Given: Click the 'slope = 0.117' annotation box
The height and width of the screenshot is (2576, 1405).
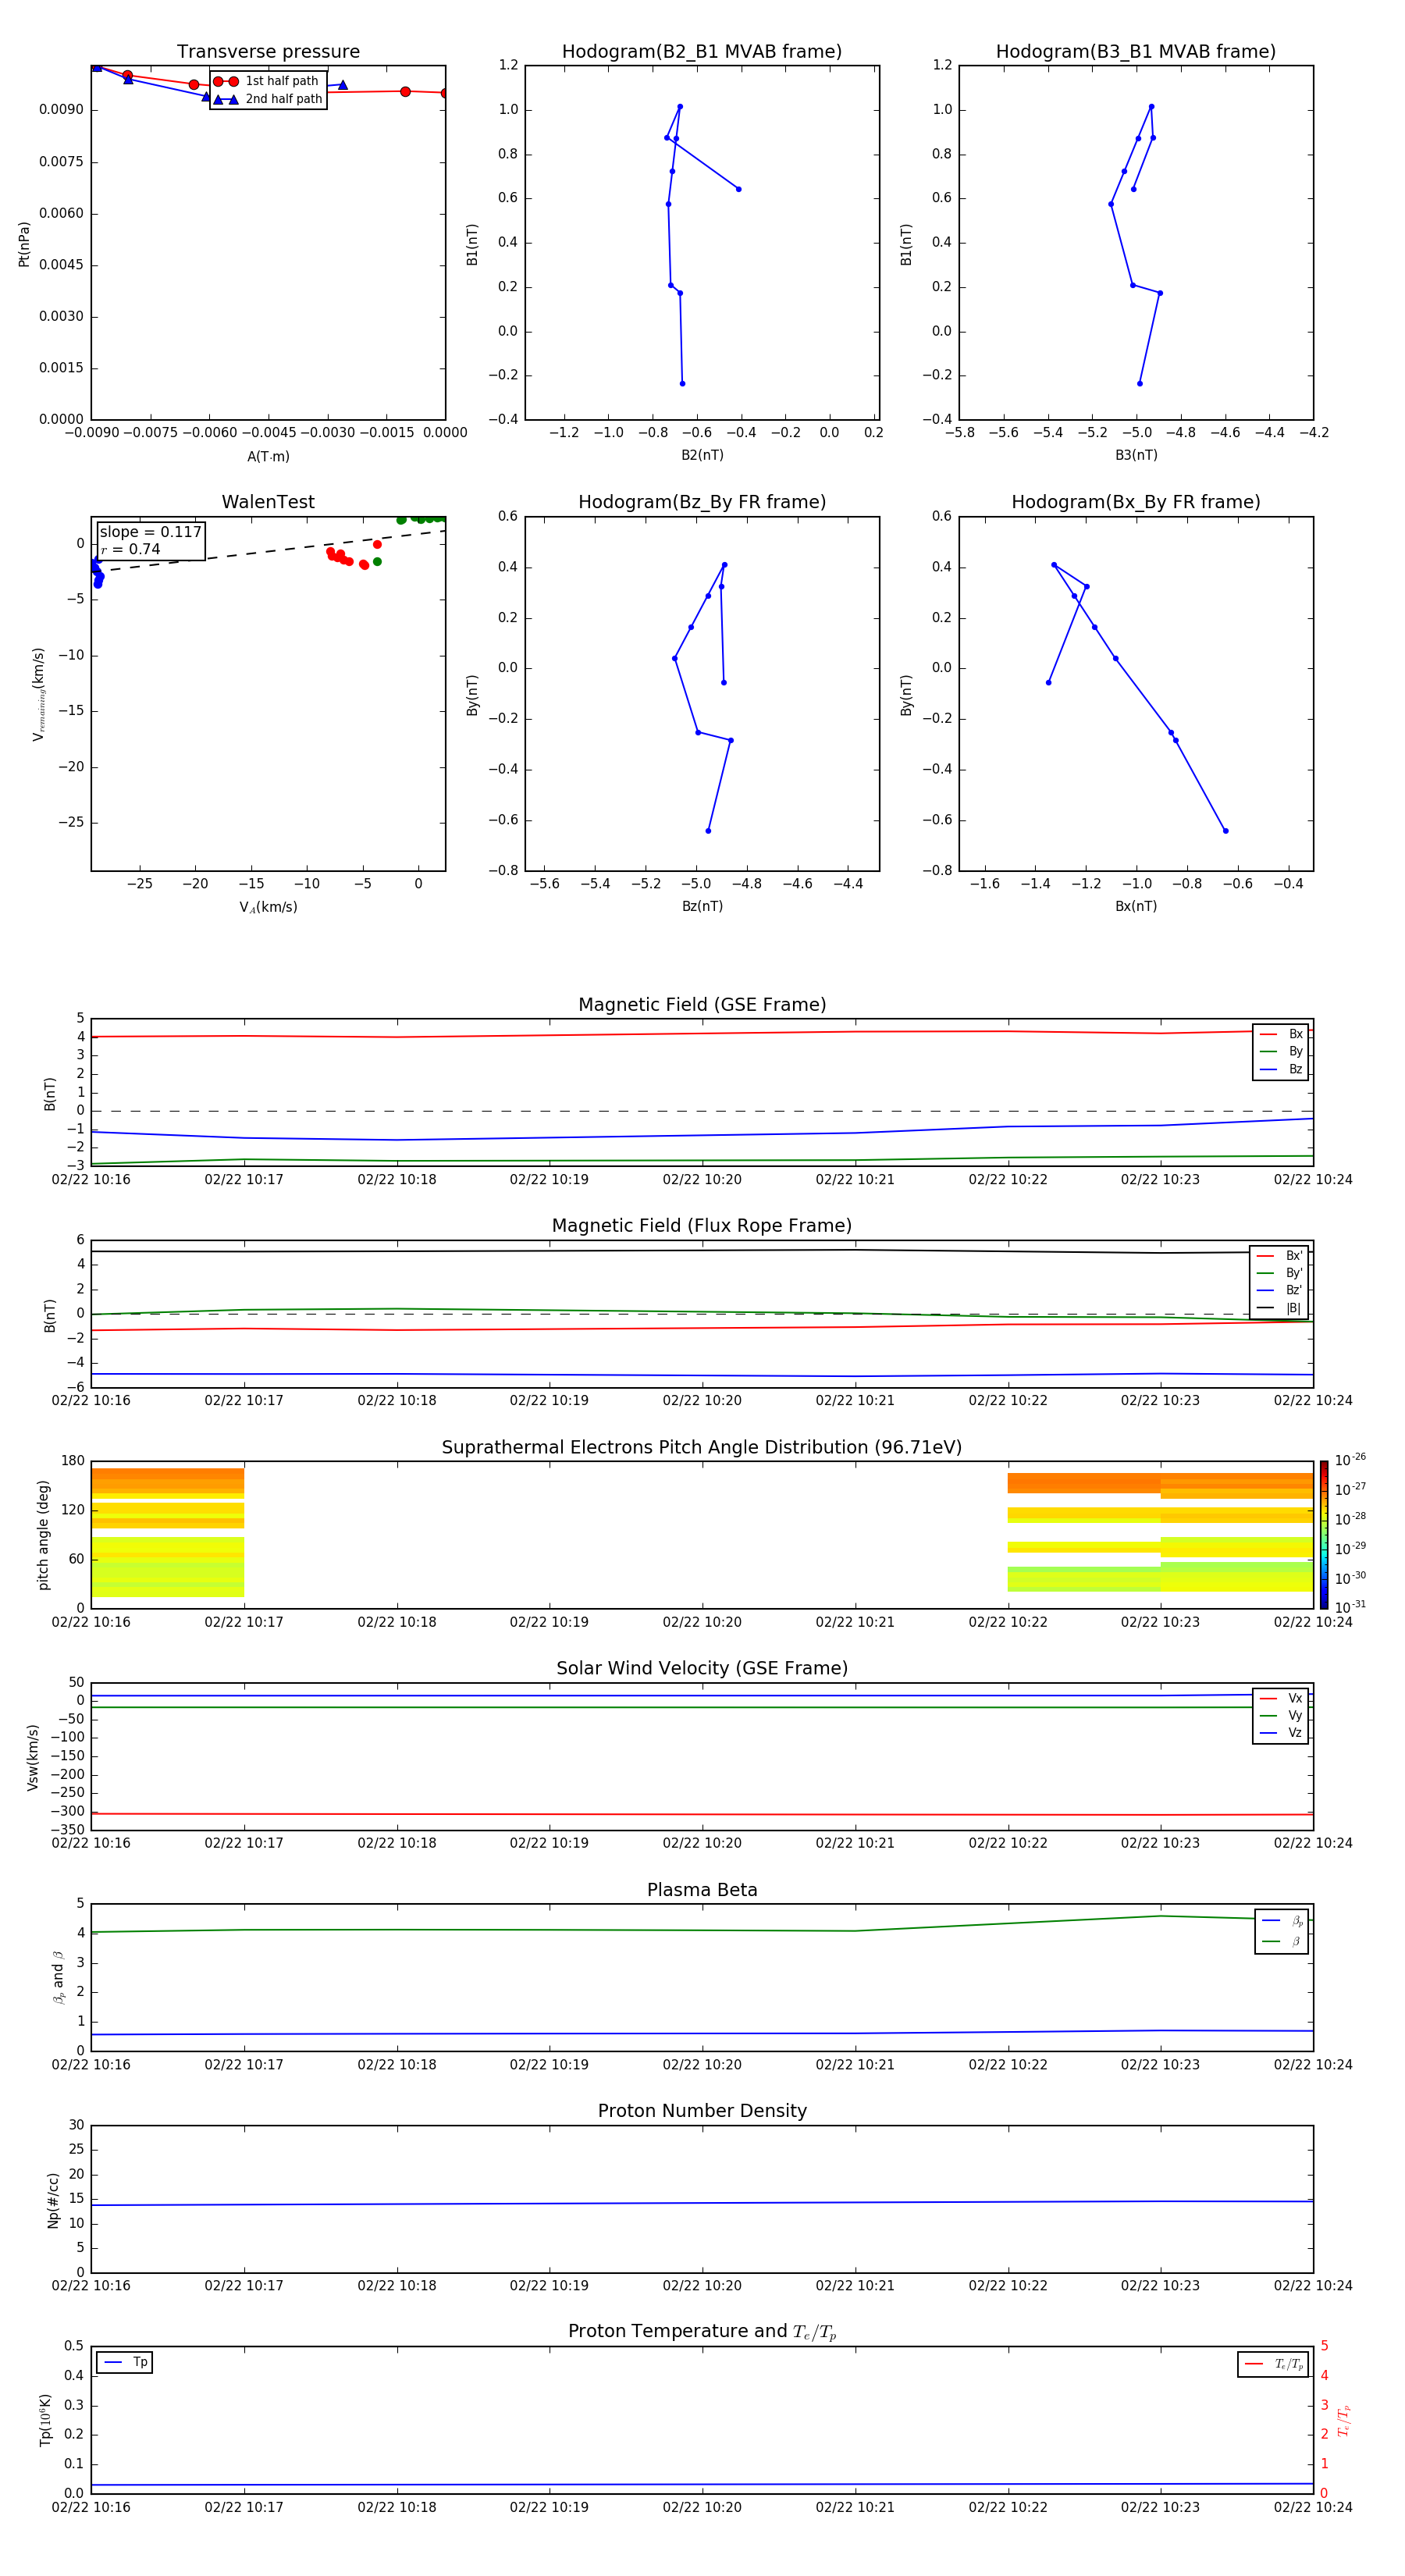Looking at the screenshot, I should [x=151, y=540].
